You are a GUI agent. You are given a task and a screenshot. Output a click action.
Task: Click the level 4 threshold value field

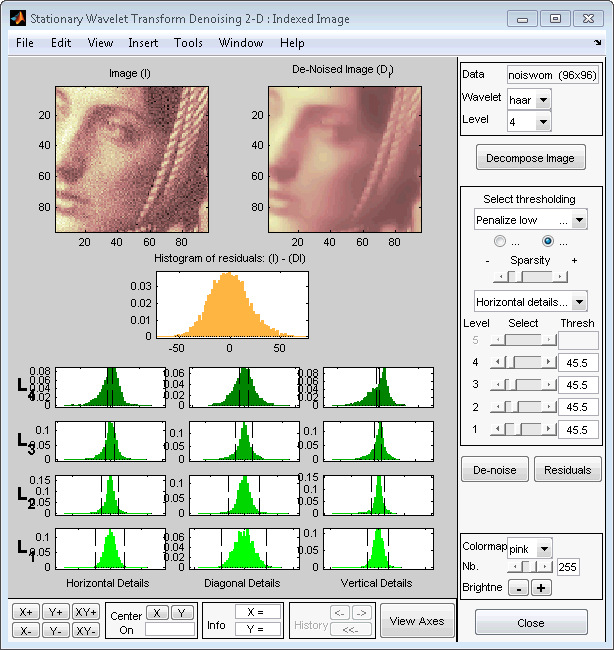[x=577, y=363]
